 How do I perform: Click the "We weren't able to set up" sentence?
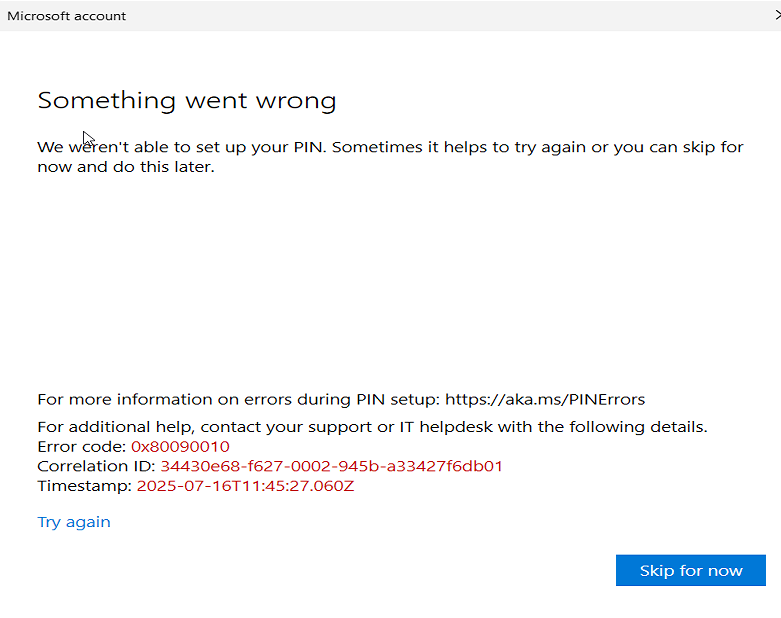click(x=180, y=147)
